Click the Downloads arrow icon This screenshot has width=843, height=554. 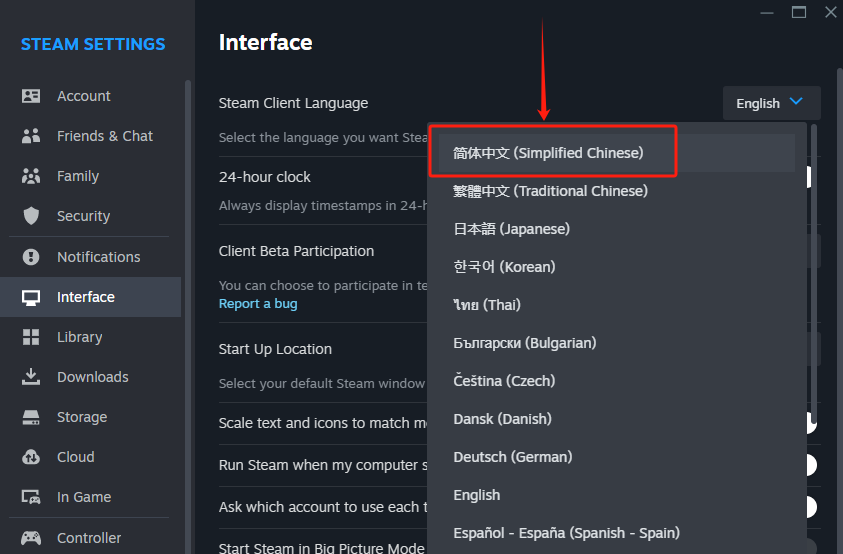click(x=31, y=377)
